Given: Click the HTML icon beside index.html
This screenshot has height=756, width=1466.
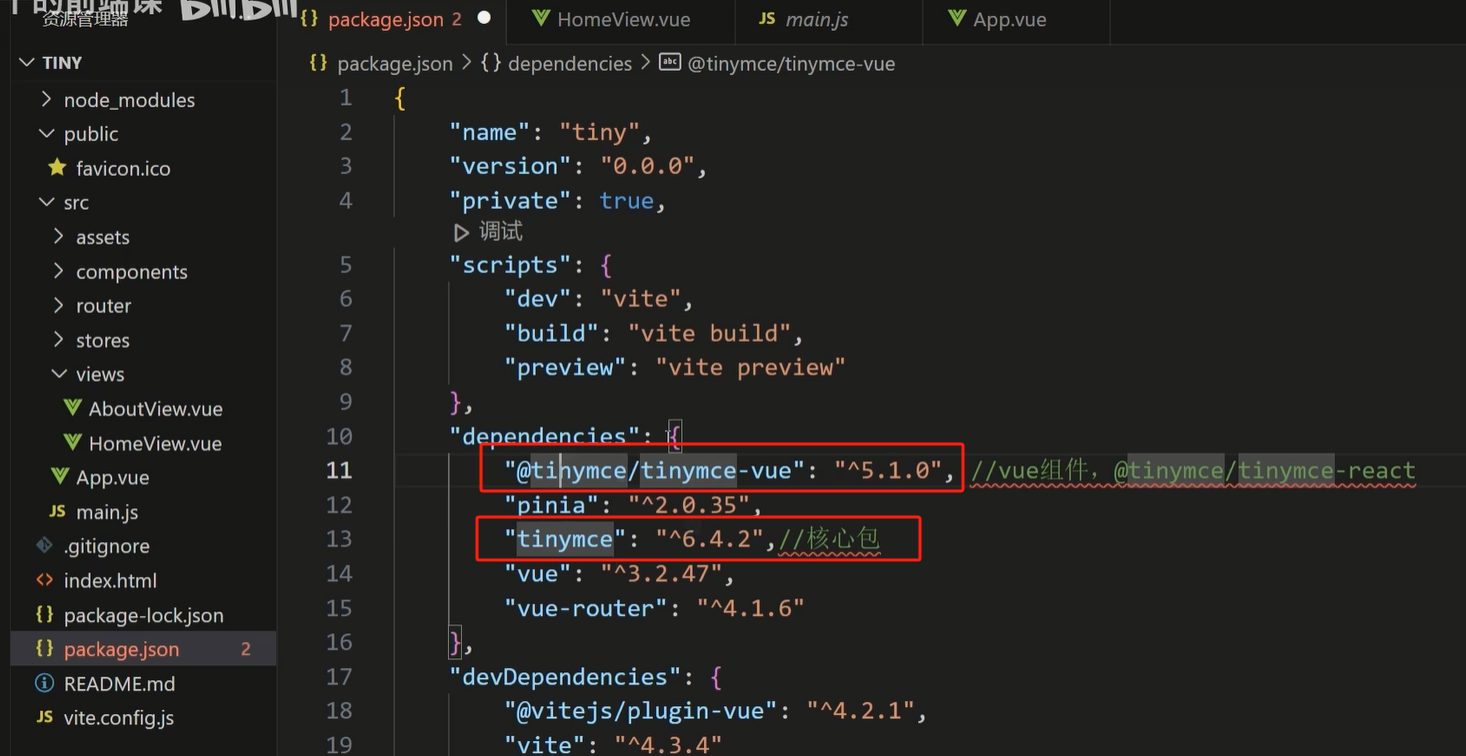Looking at the screenshot, I should 44,580.
